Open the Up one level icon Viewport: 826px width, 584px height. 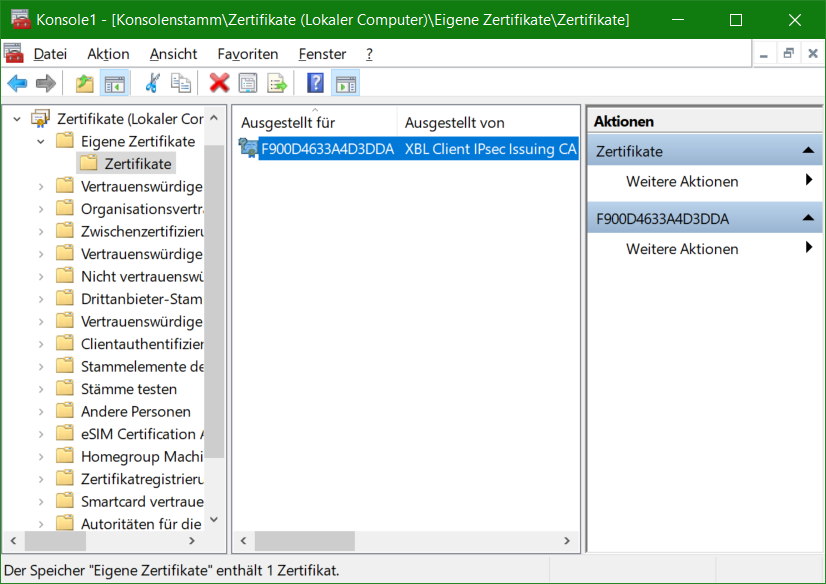point(85,83)
